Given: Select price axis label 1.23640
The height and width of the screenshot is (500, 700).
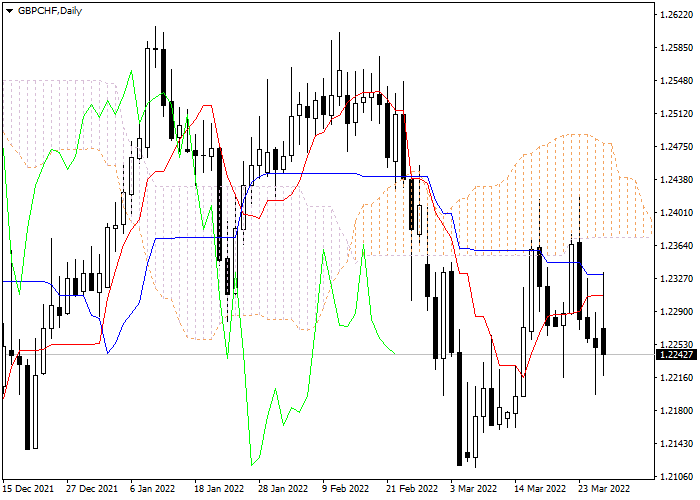Looking at the screenshot, I should [676, 246].
